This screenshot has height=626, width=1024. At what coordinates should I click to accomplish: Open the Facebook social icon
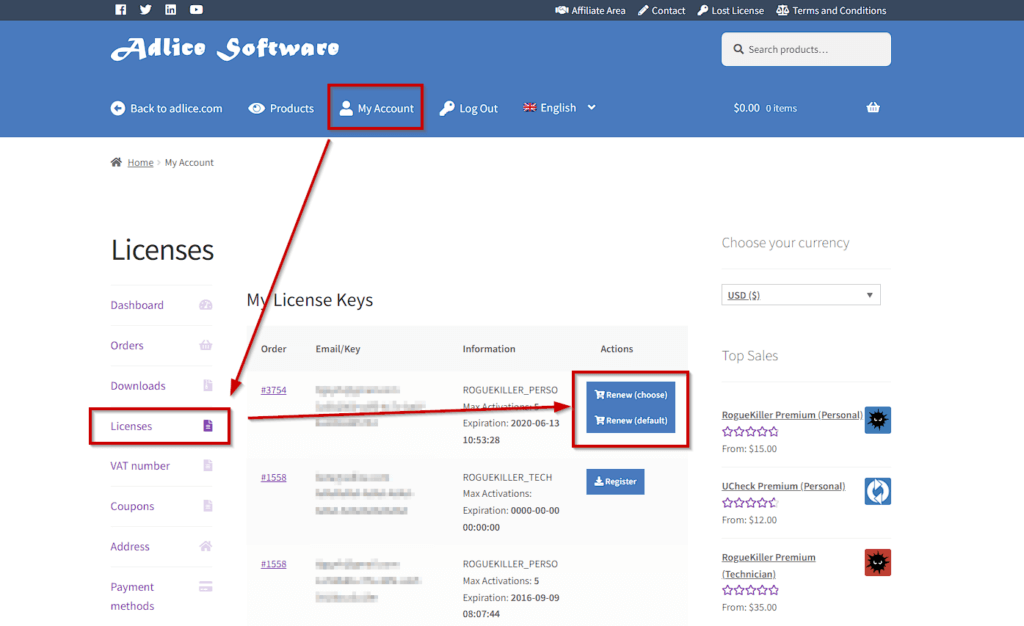tap(121, 10)
